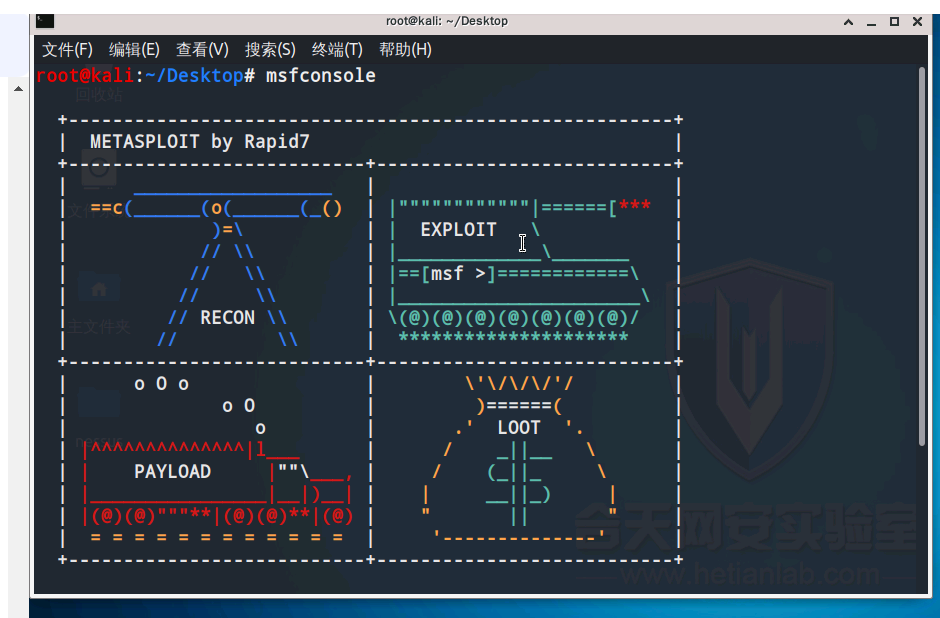
Task: Open the 查看(V) menu
Action: 202,49
